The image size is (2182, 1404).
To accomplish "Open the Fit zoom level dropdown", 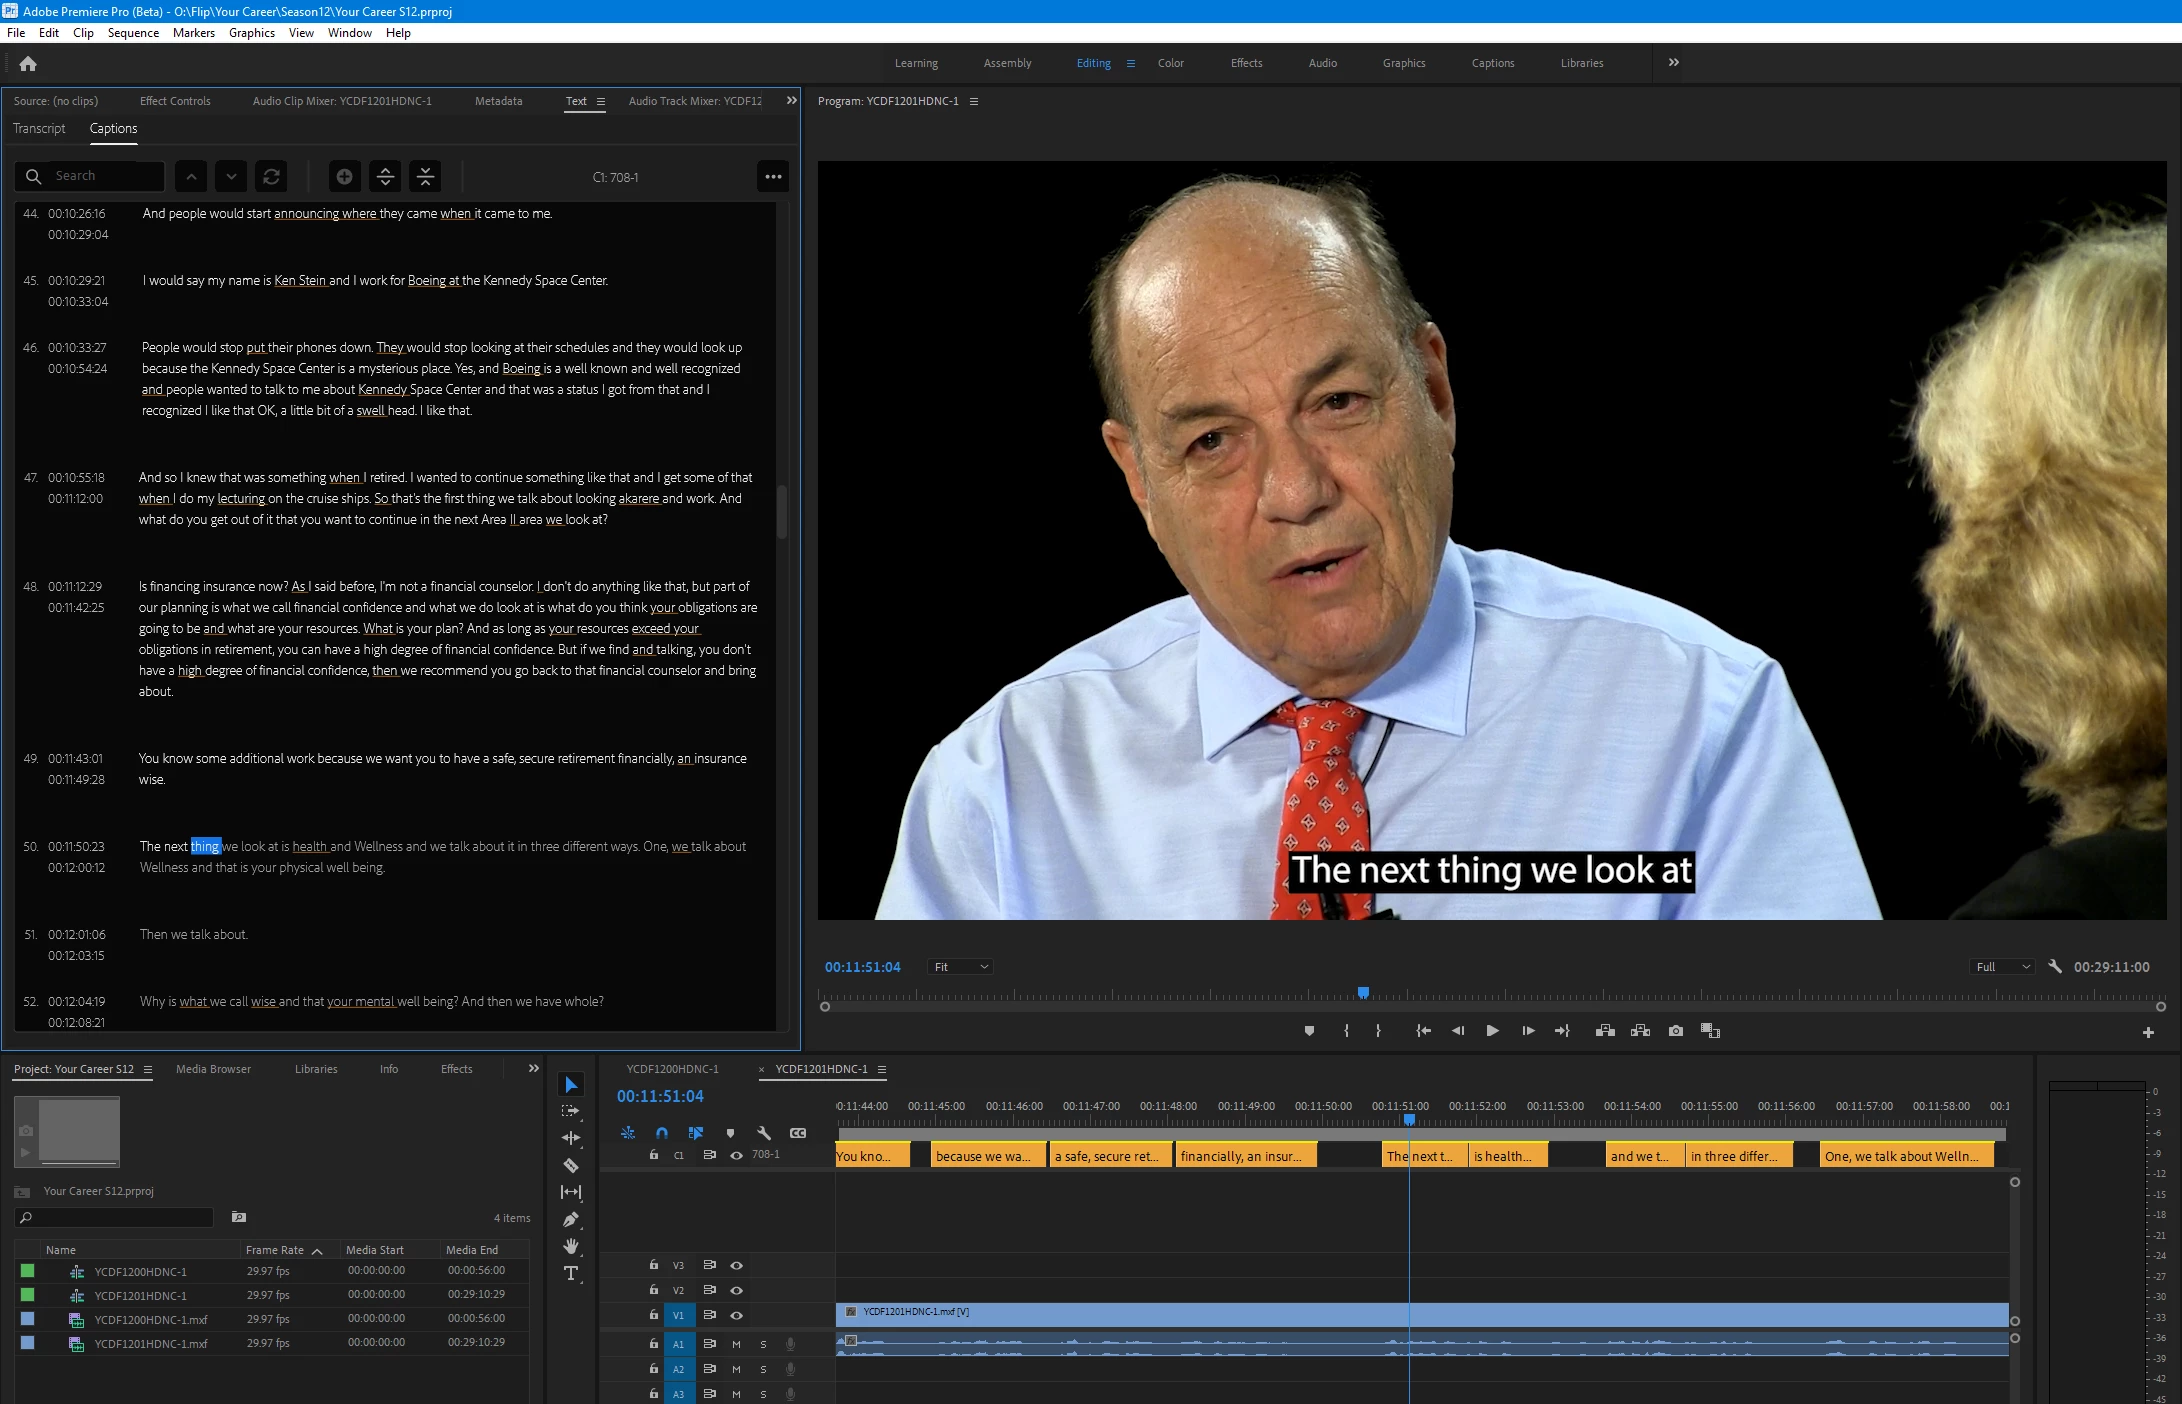I will tap(960, 967).
